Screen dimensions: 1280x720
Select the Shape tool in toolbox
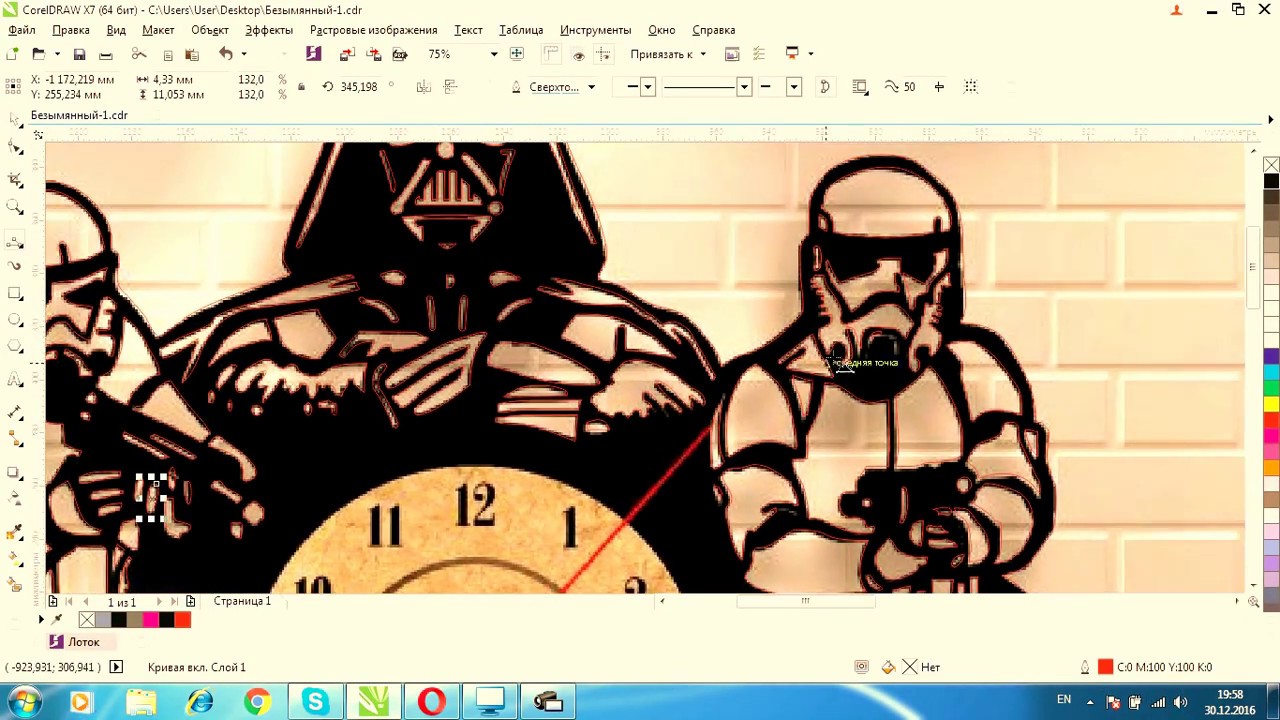(x=15, y=148)
